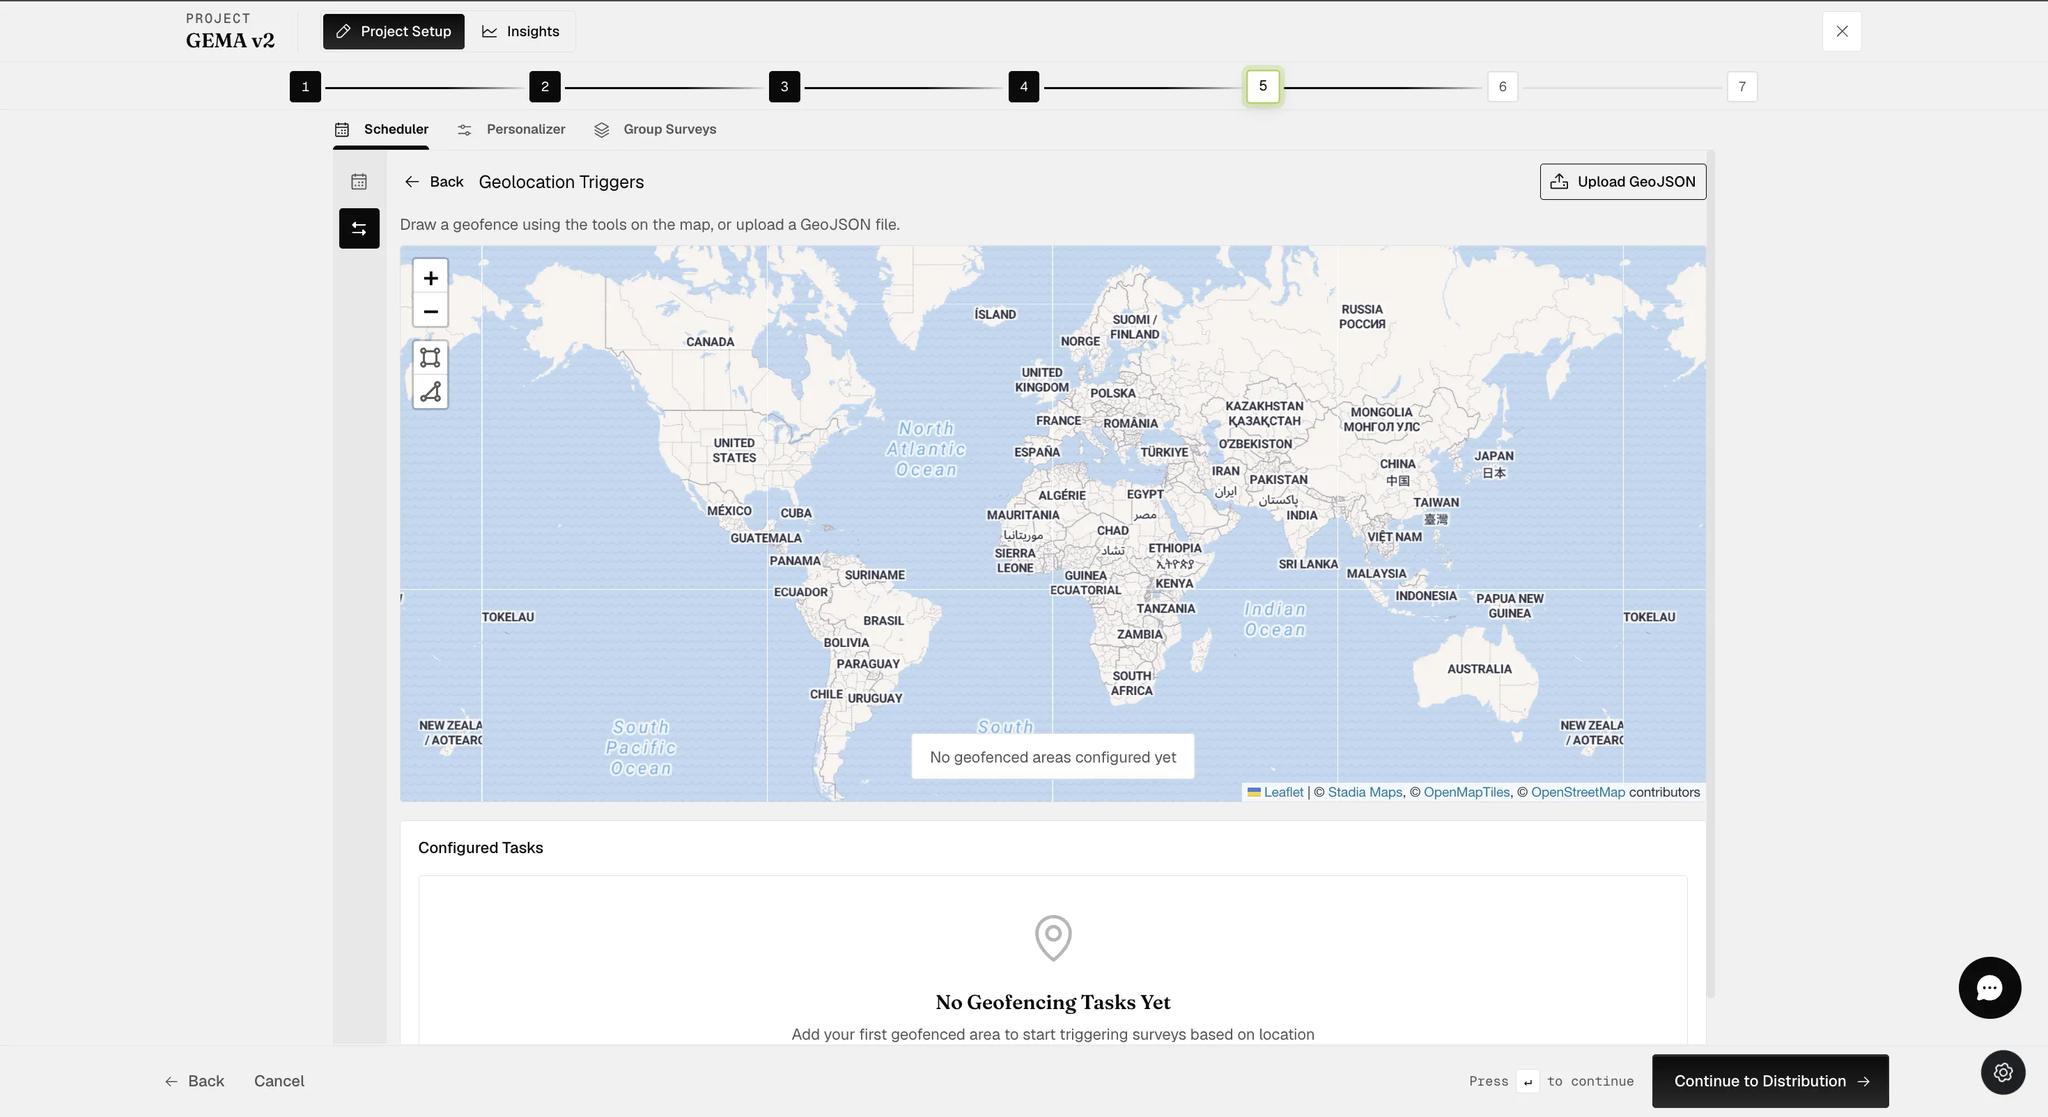Viewport: 2048px width, 1117px height.
Task: Open the Leaflet attribution link
Action: [x=1283, y=792]
